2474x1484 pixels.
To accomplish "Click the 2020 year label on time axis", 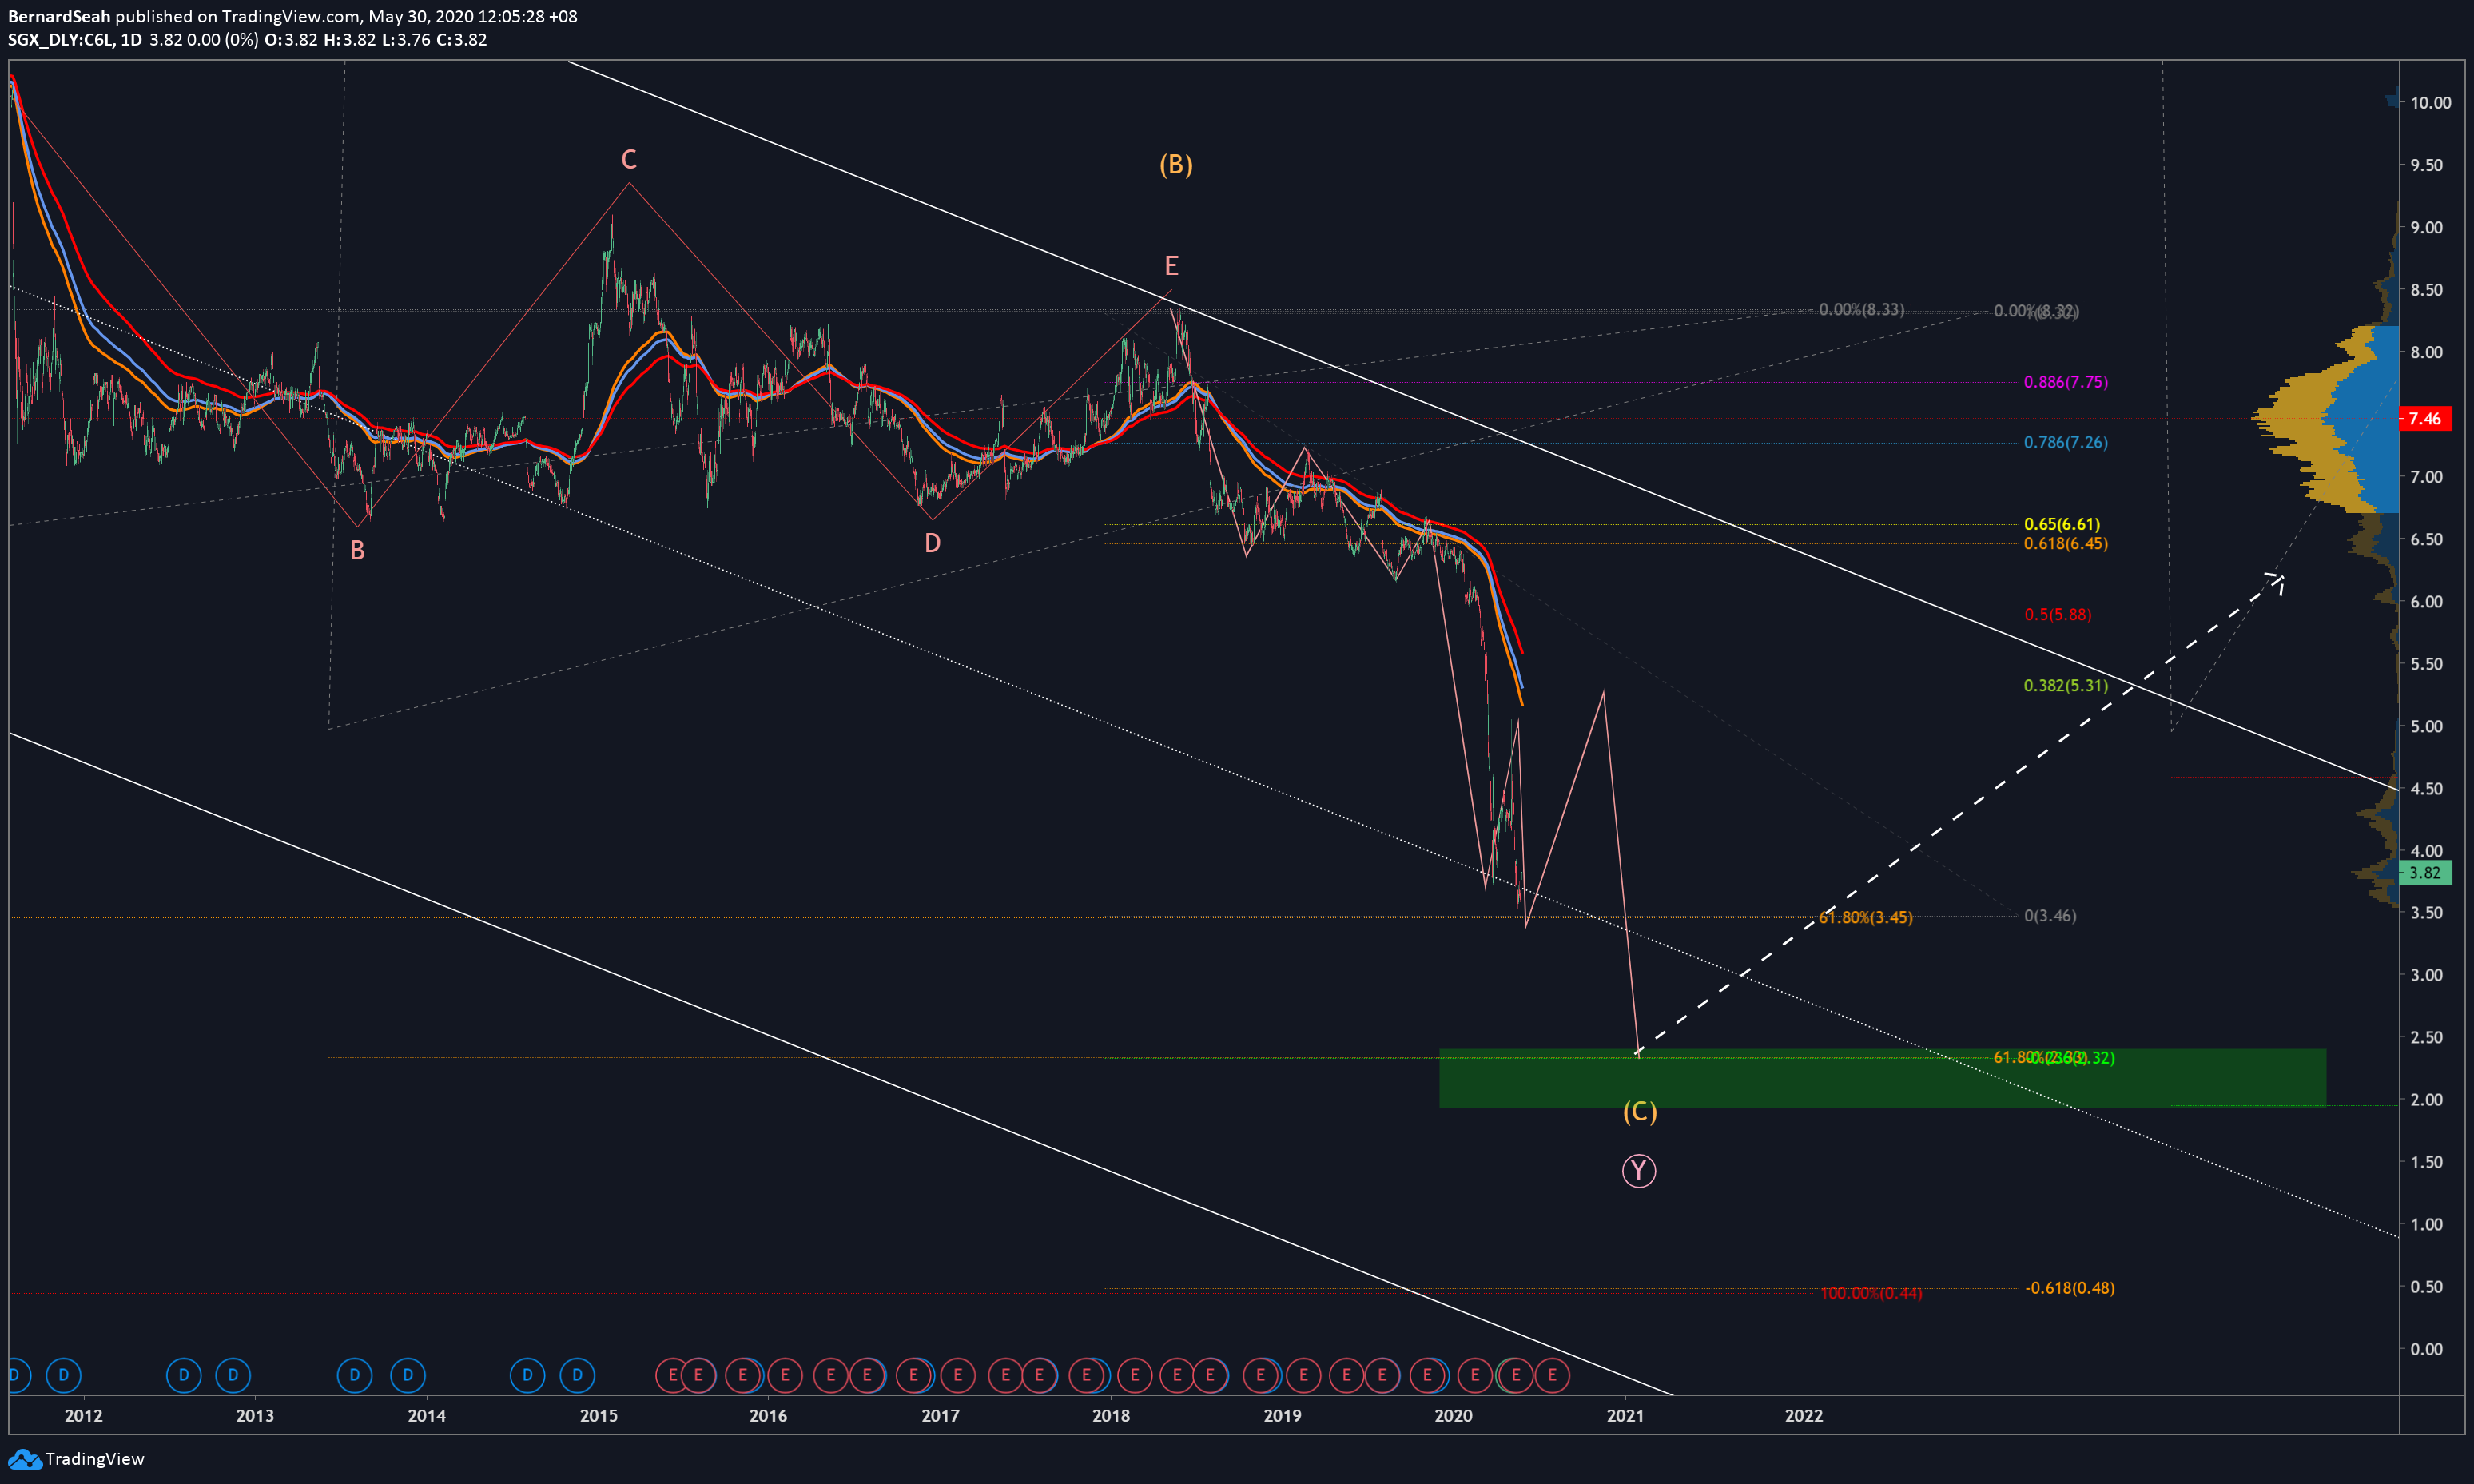I will pos(1454,1415).
